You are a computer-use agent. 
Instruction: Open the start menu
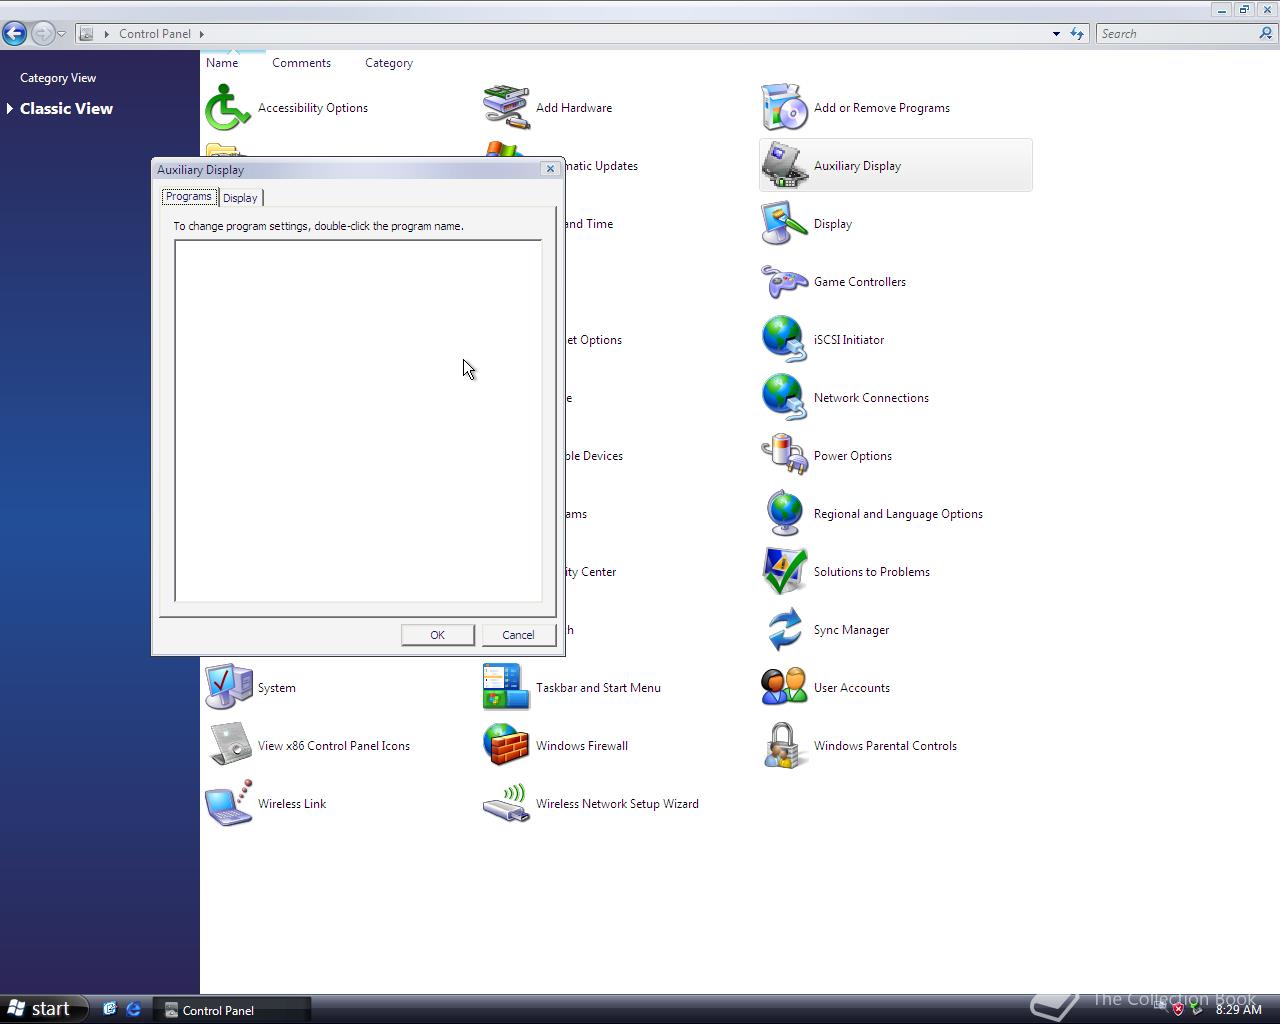pos(44,1009)
